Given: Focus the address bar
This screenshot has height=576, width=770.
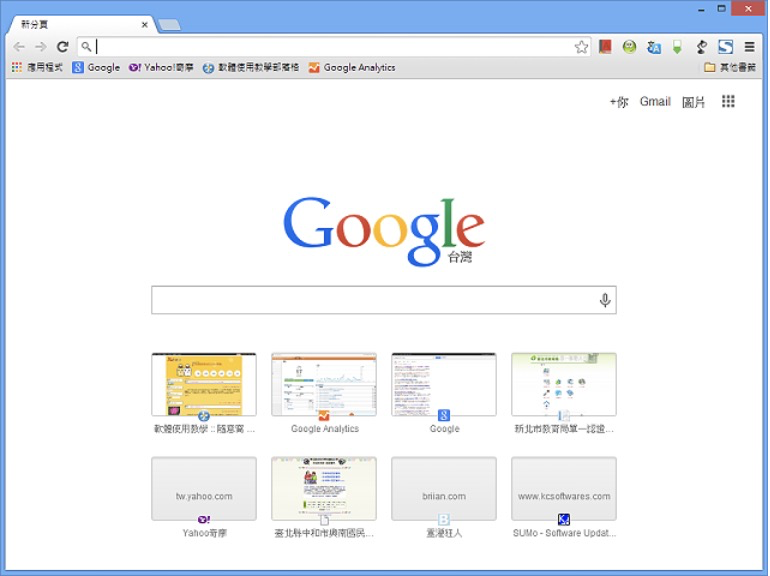Looking at the screenshot, I should pos(334,47).
